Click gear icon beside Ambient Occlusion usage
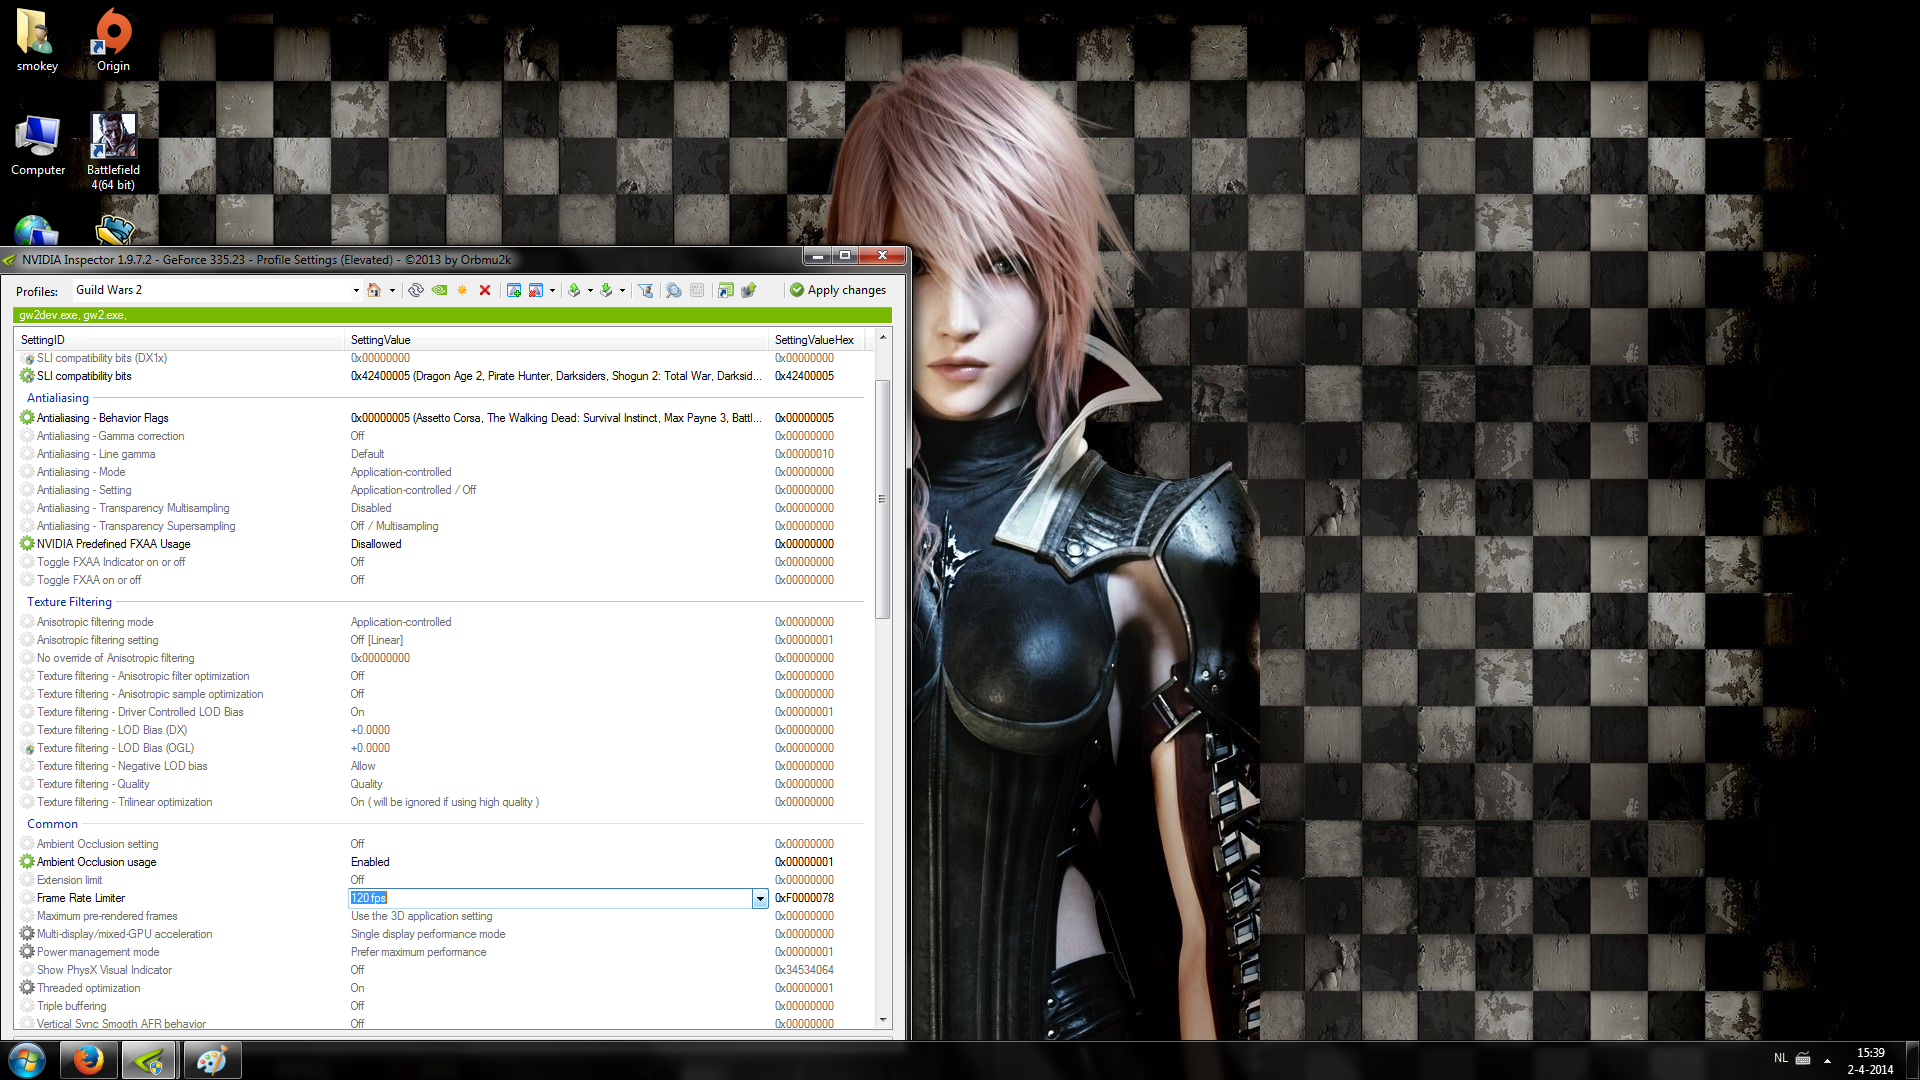This screenshot has height=1080, width=1920. pos(27,862)
